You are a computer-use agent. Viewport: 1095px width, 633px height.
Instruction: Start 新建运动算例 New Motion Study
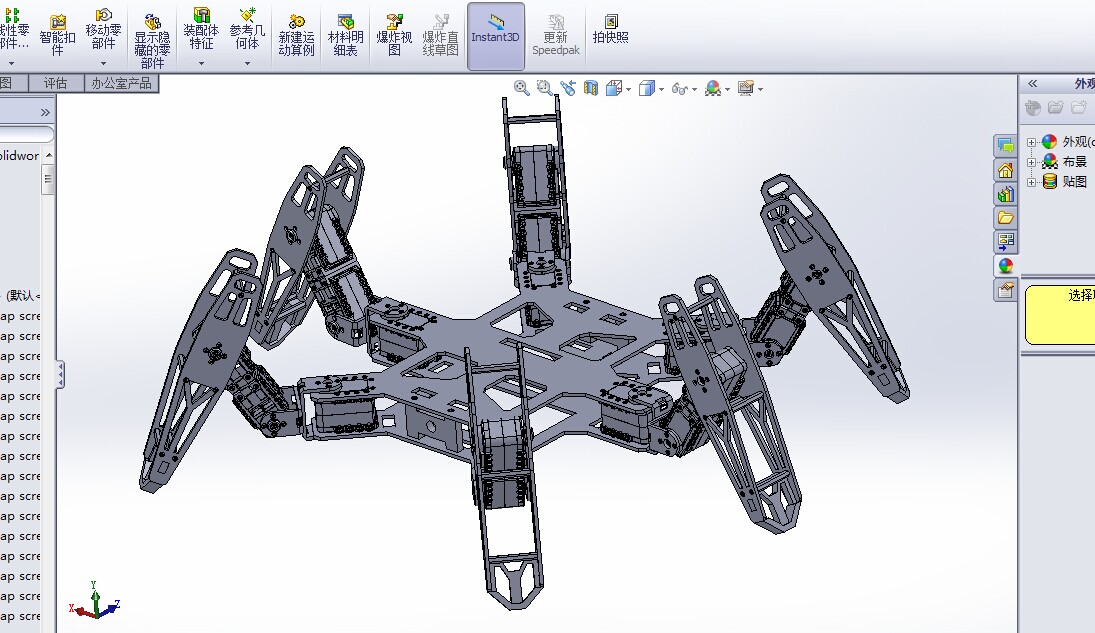[x=296, y=36]
